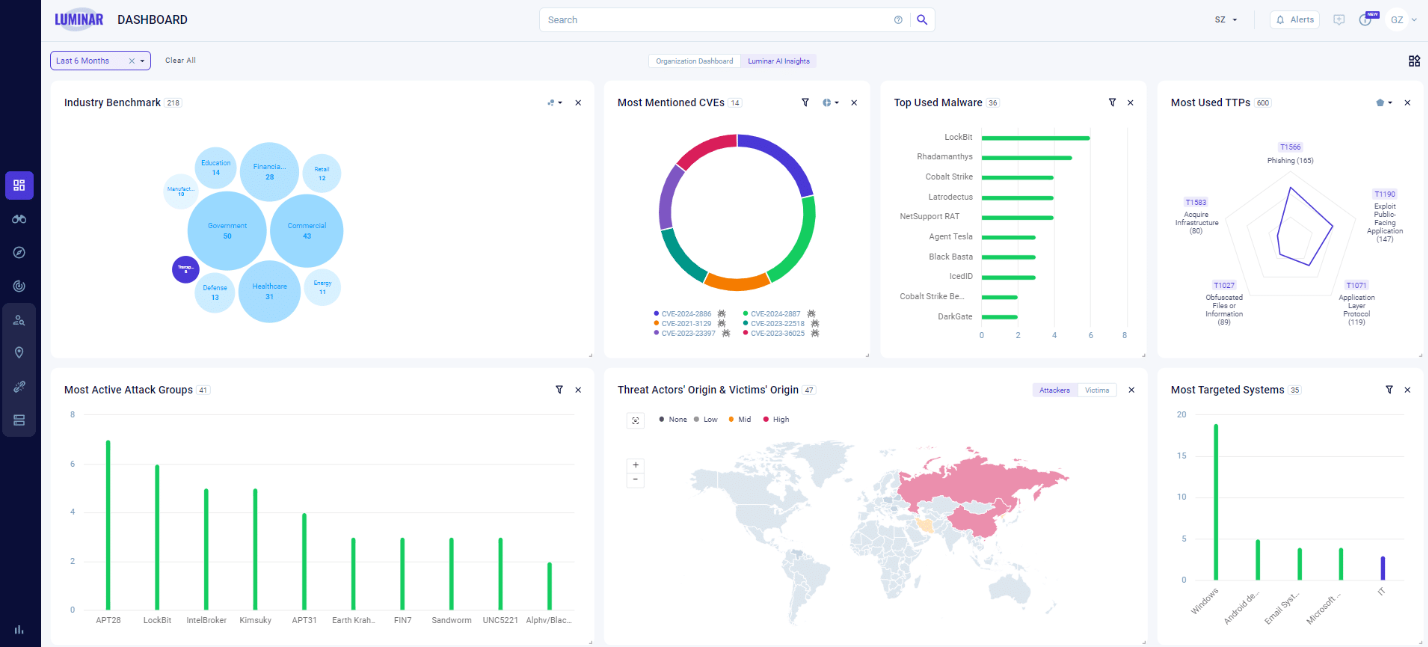Expand the SZ dropdown in header

coord(1226,20)
